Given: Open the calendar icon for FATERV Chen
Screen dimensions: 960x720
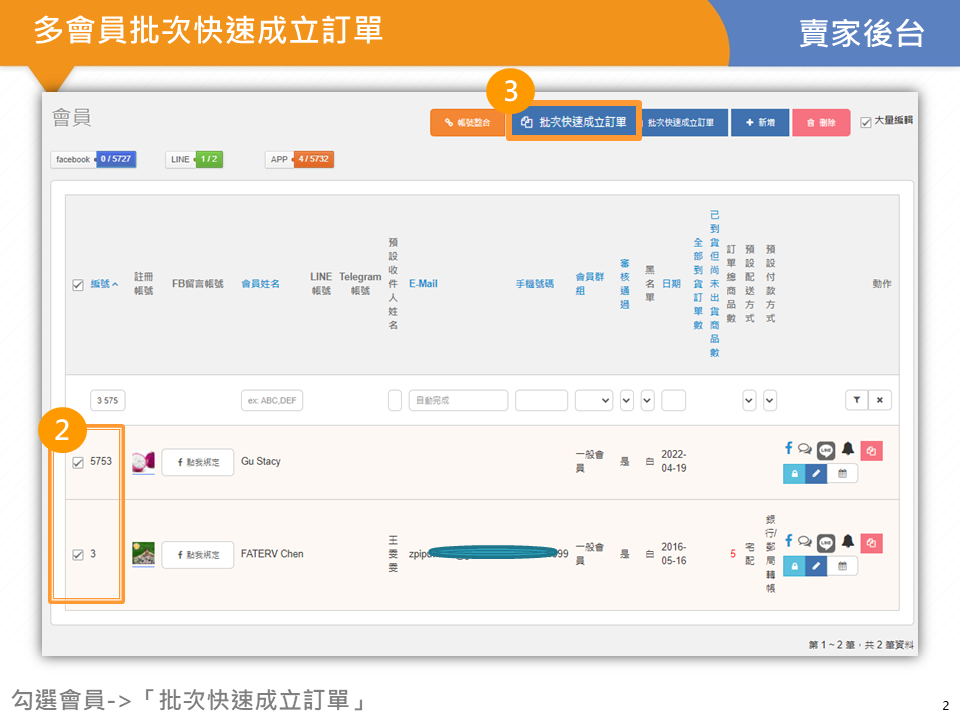Looking at the screenshot, I should click(843, 566).
